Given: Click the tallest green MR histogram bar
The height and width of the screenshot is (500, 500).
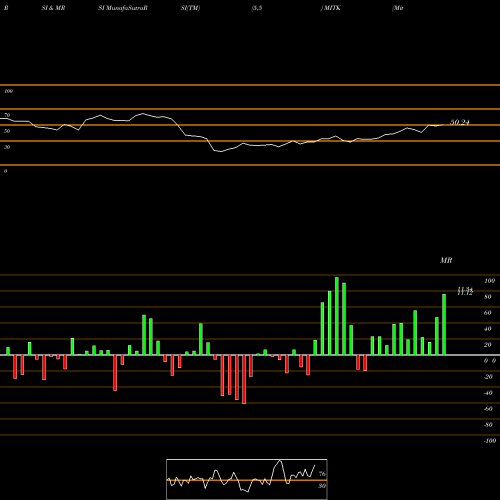Looking at the screenshot, I should pyautogui.click(x=337, y=316).
